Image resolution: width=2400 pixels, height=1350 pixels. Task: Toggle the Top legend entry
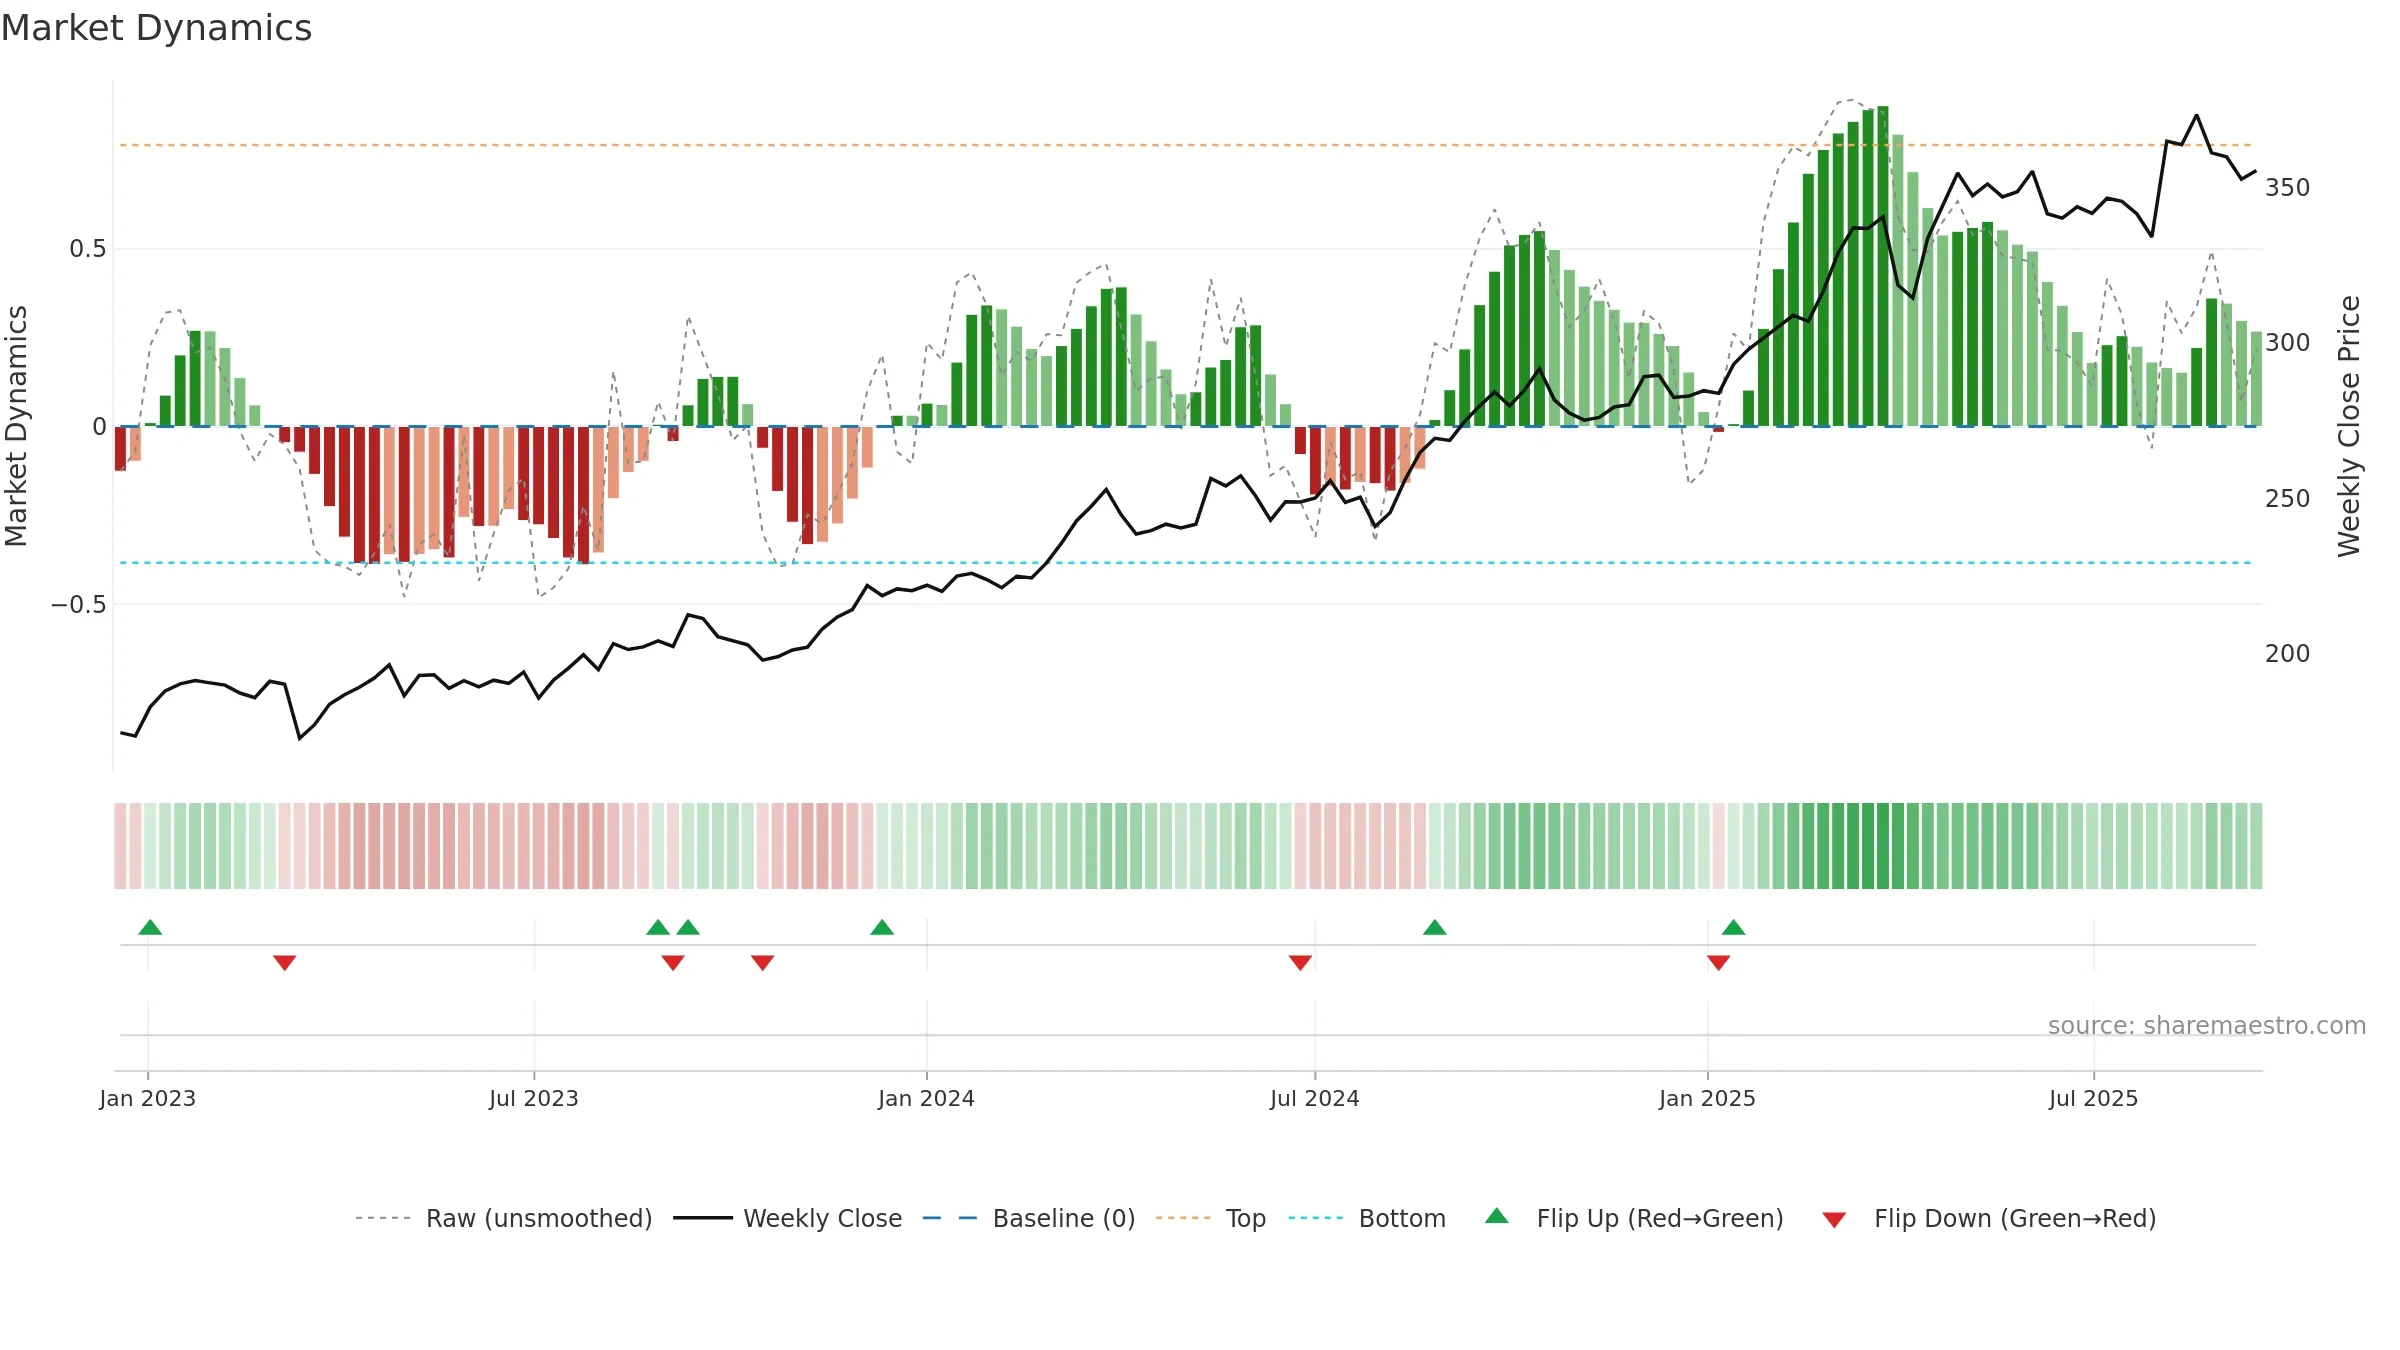click(x=1211, y=1218)
